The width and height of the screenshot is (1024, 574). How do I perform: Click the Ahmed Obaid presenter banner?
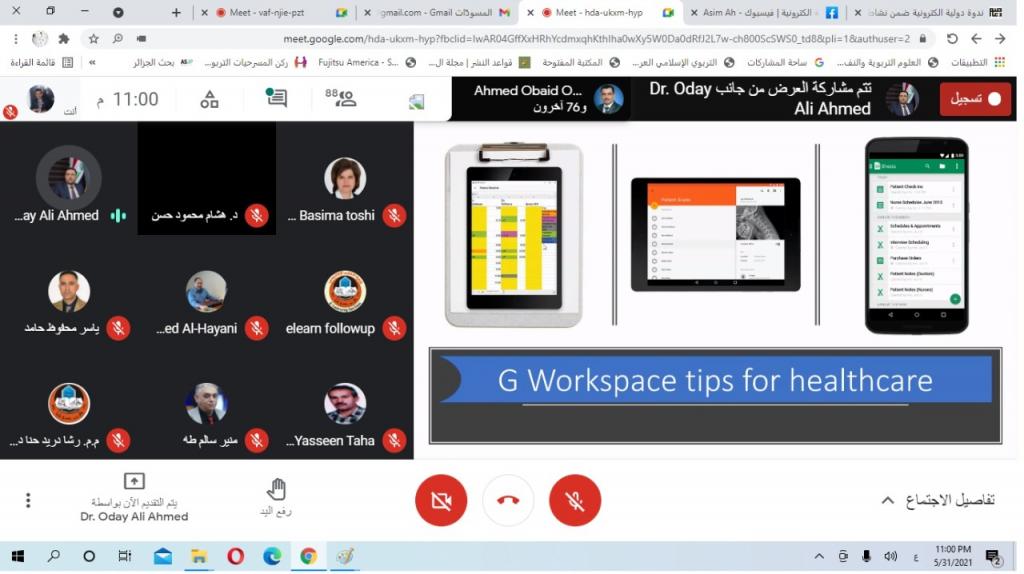540,99
